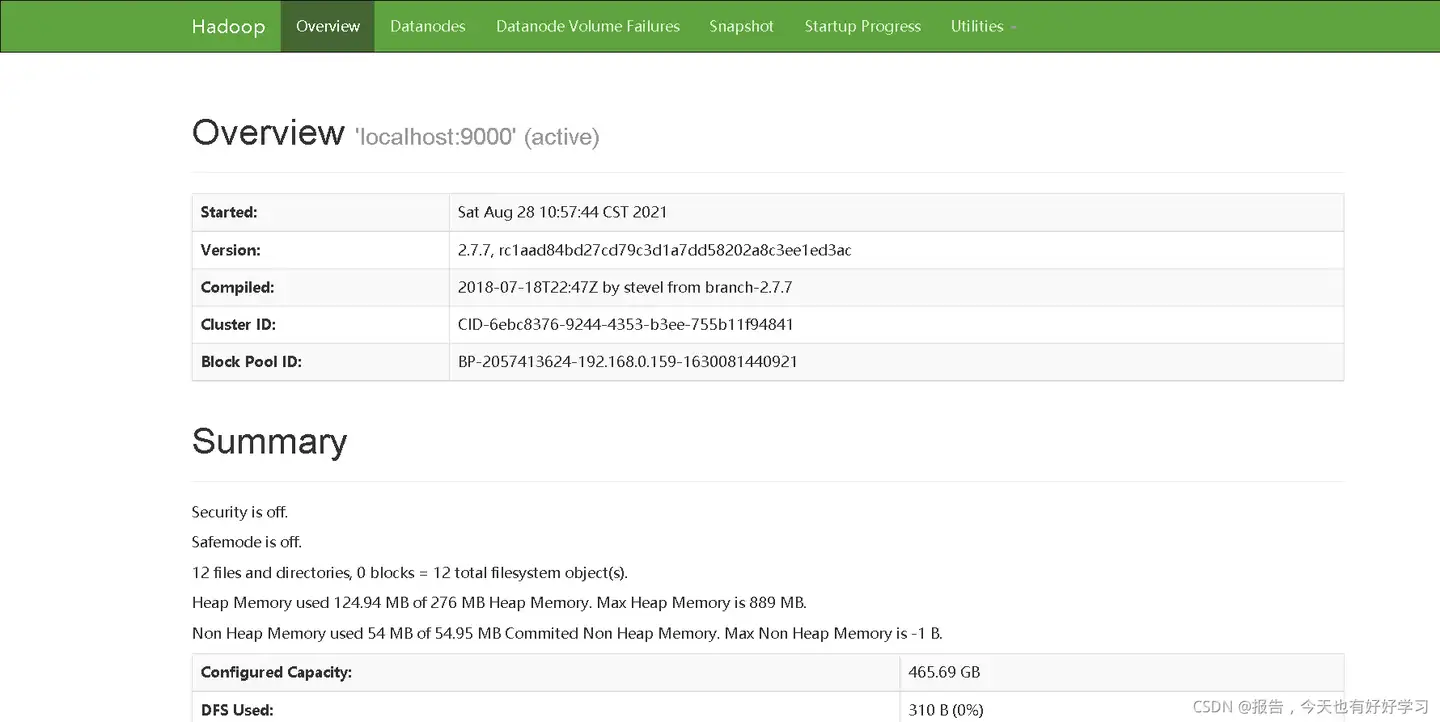Switch to the Datanodes tab
Screen dimensions: 1440x722
[x=428, y=26]
